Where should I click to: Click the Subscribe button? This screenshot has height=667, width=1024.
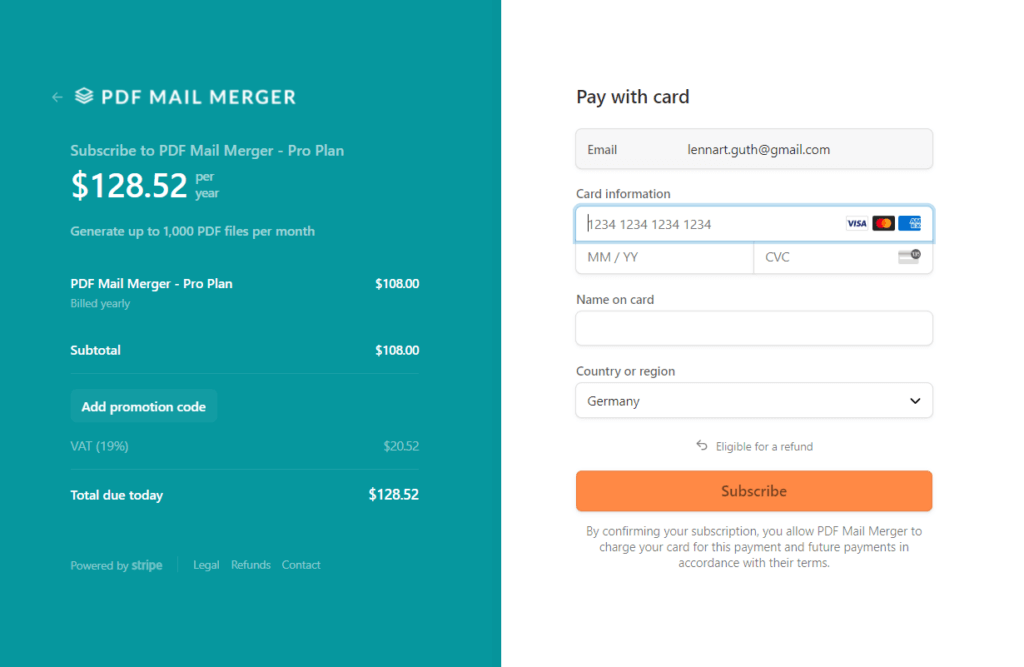[x=753, y=491]
